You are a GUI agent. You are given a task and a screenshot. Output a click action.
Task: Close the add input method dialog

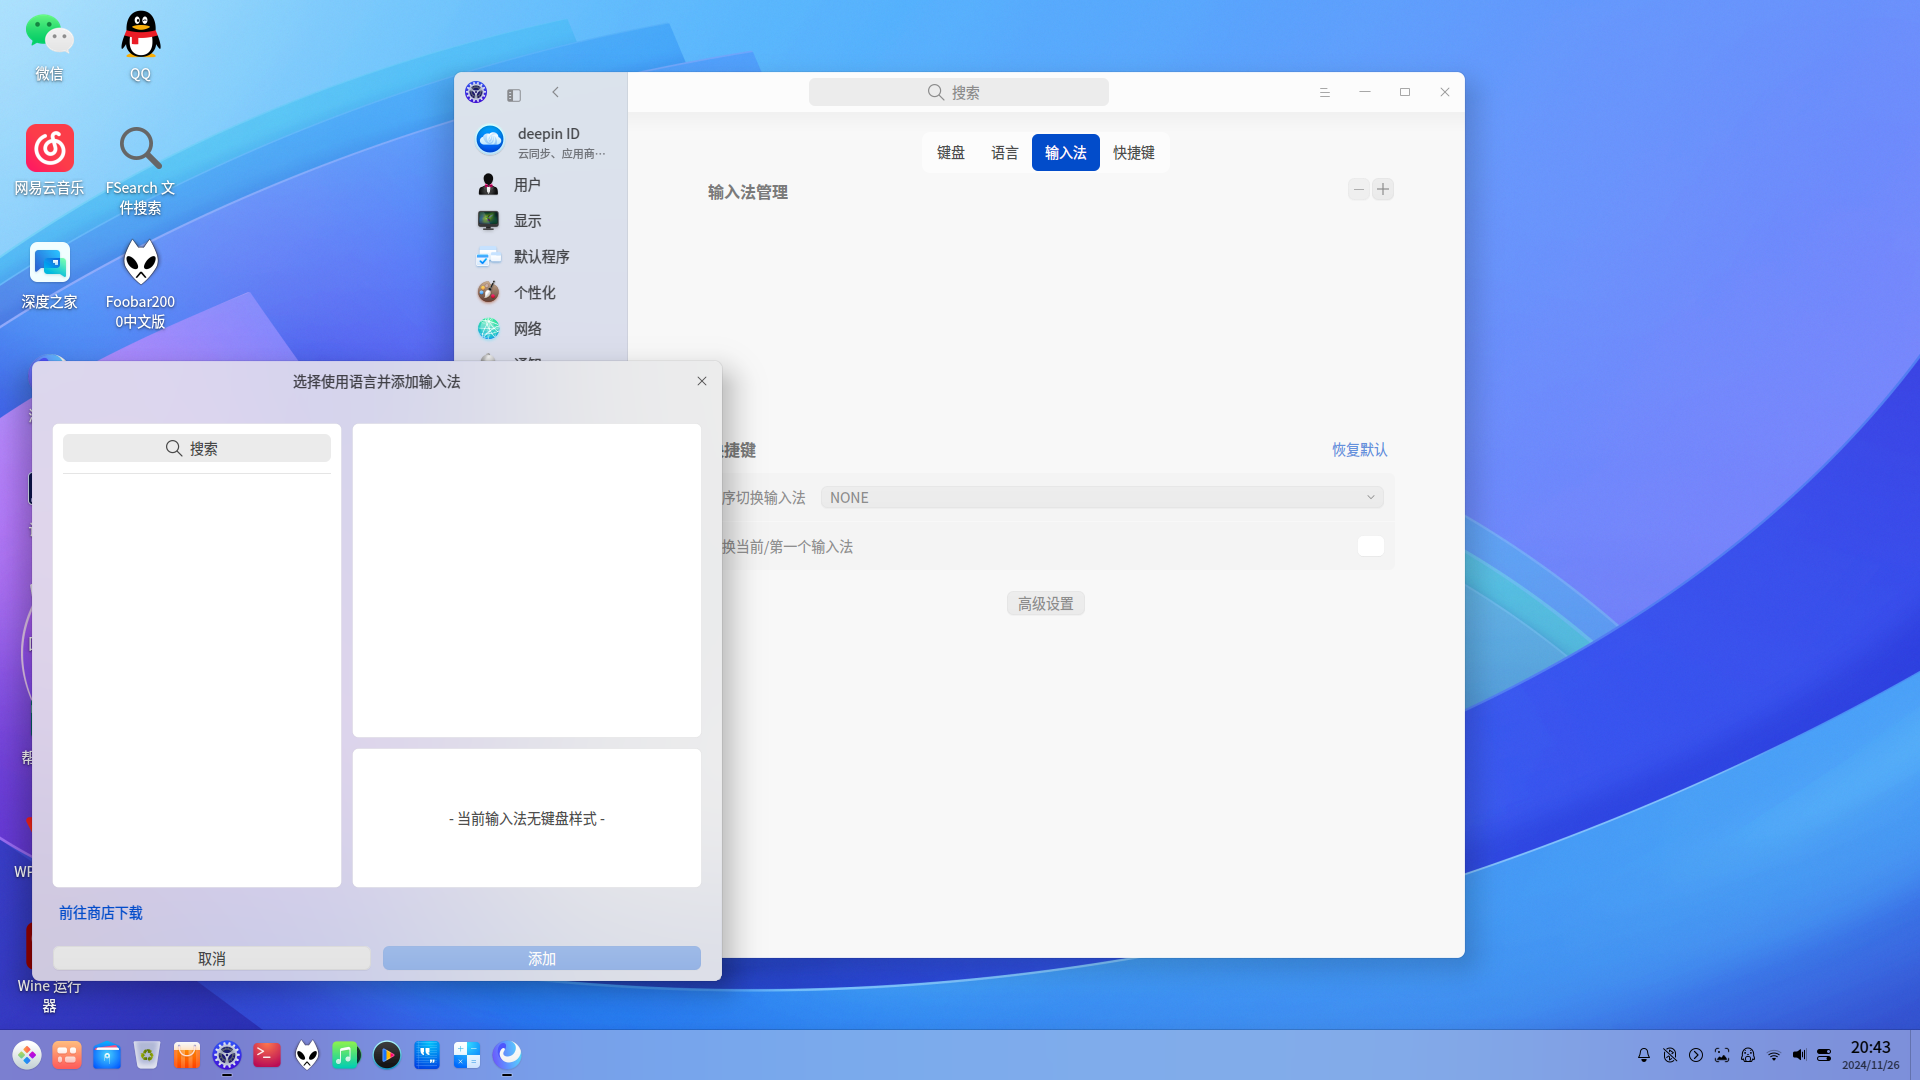[702, 381]
